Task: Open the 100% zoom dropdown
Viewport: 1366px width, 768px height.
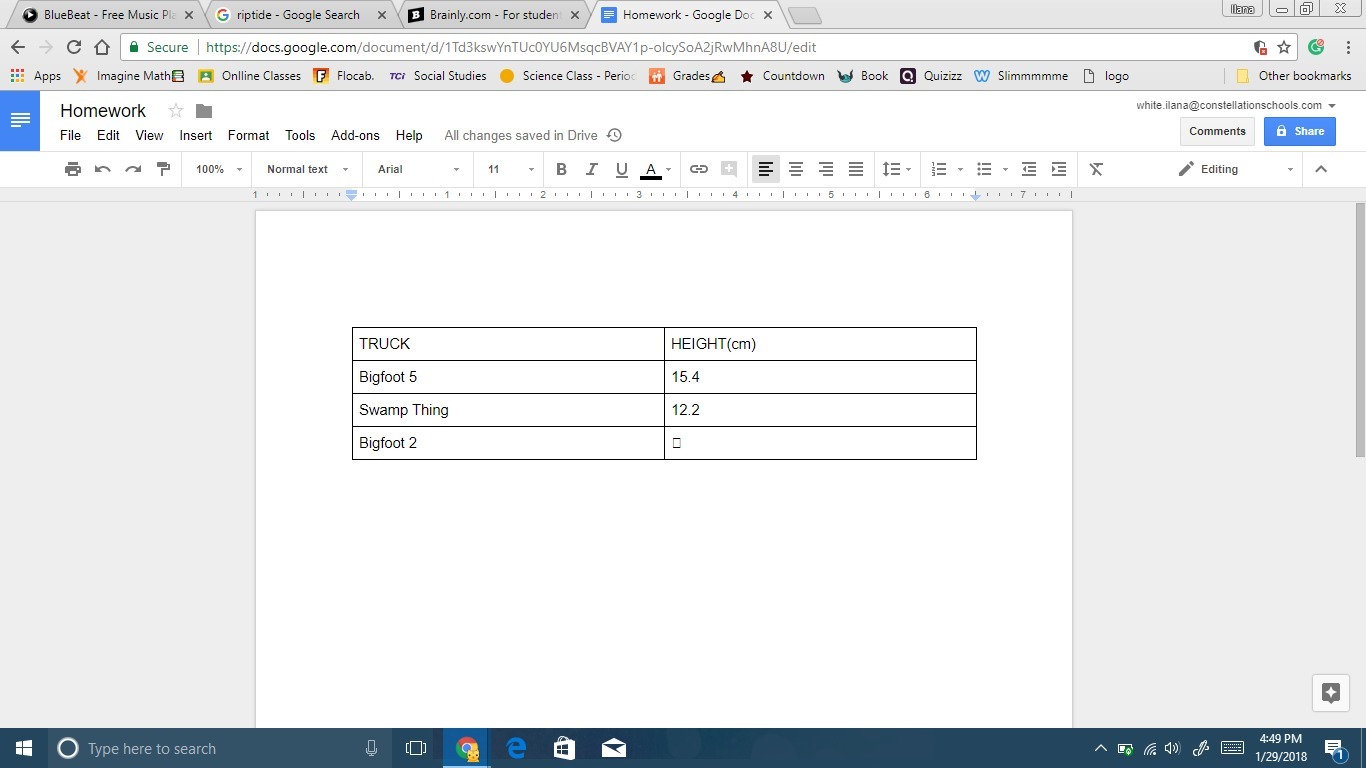Action: (x=219, y=169)
